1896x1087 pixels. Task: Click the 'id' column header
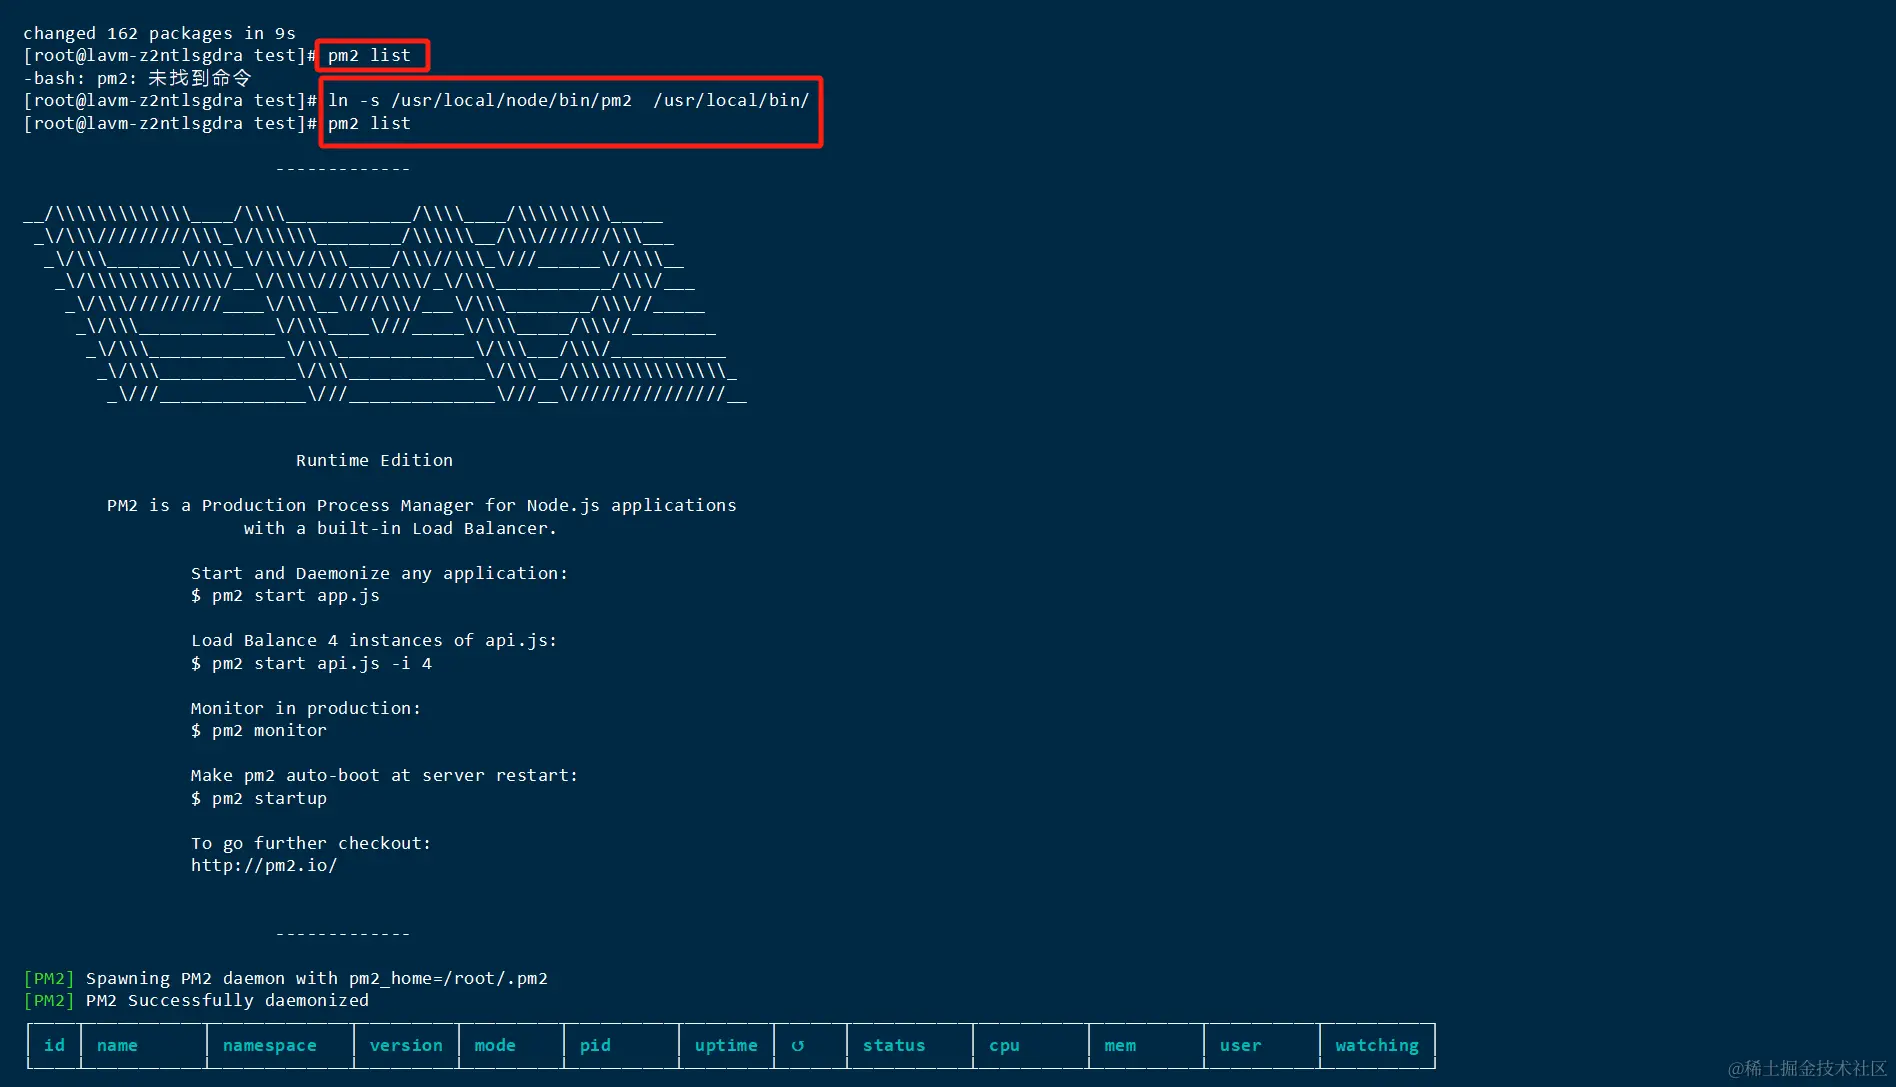tap(54, 1045)
